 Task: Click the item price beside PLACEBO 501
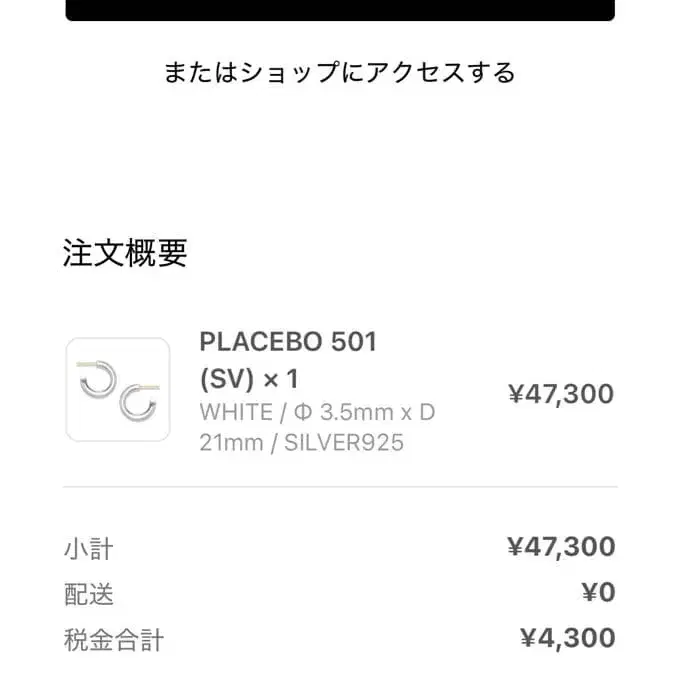560,394
